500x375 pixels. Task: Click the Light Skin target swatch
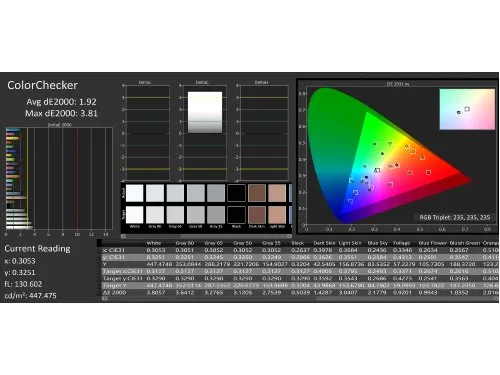click(277, 215)
